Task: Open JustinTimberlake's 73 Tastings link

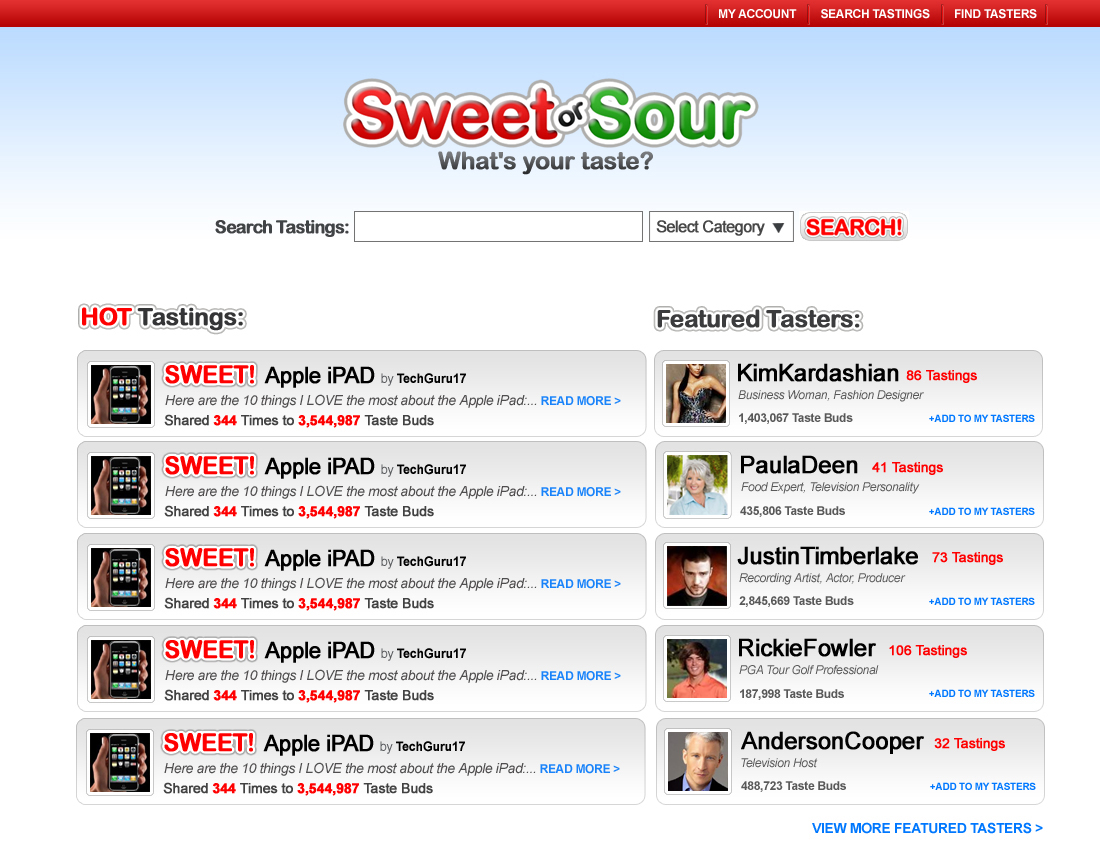Action: [x=967, y=558]
